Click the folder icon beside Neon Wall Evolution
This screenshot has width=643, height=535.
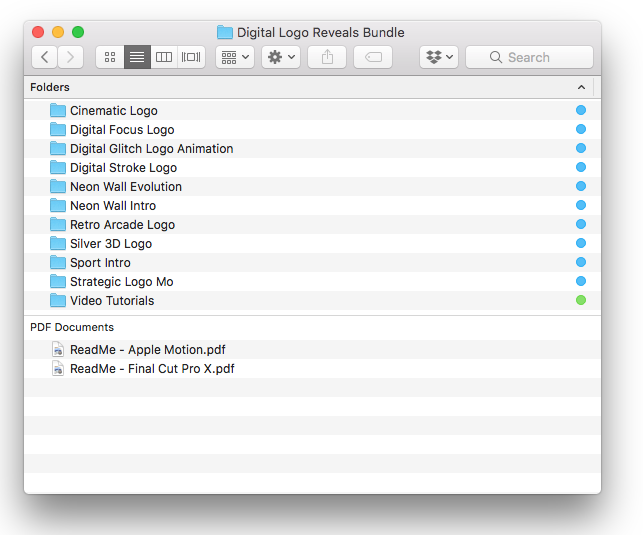58,187
